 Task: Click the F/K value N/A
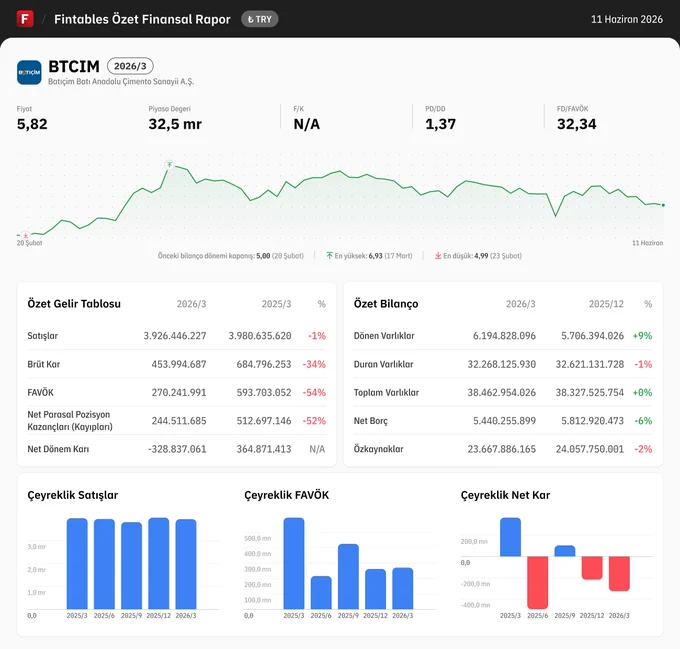[x=307, y=124]
